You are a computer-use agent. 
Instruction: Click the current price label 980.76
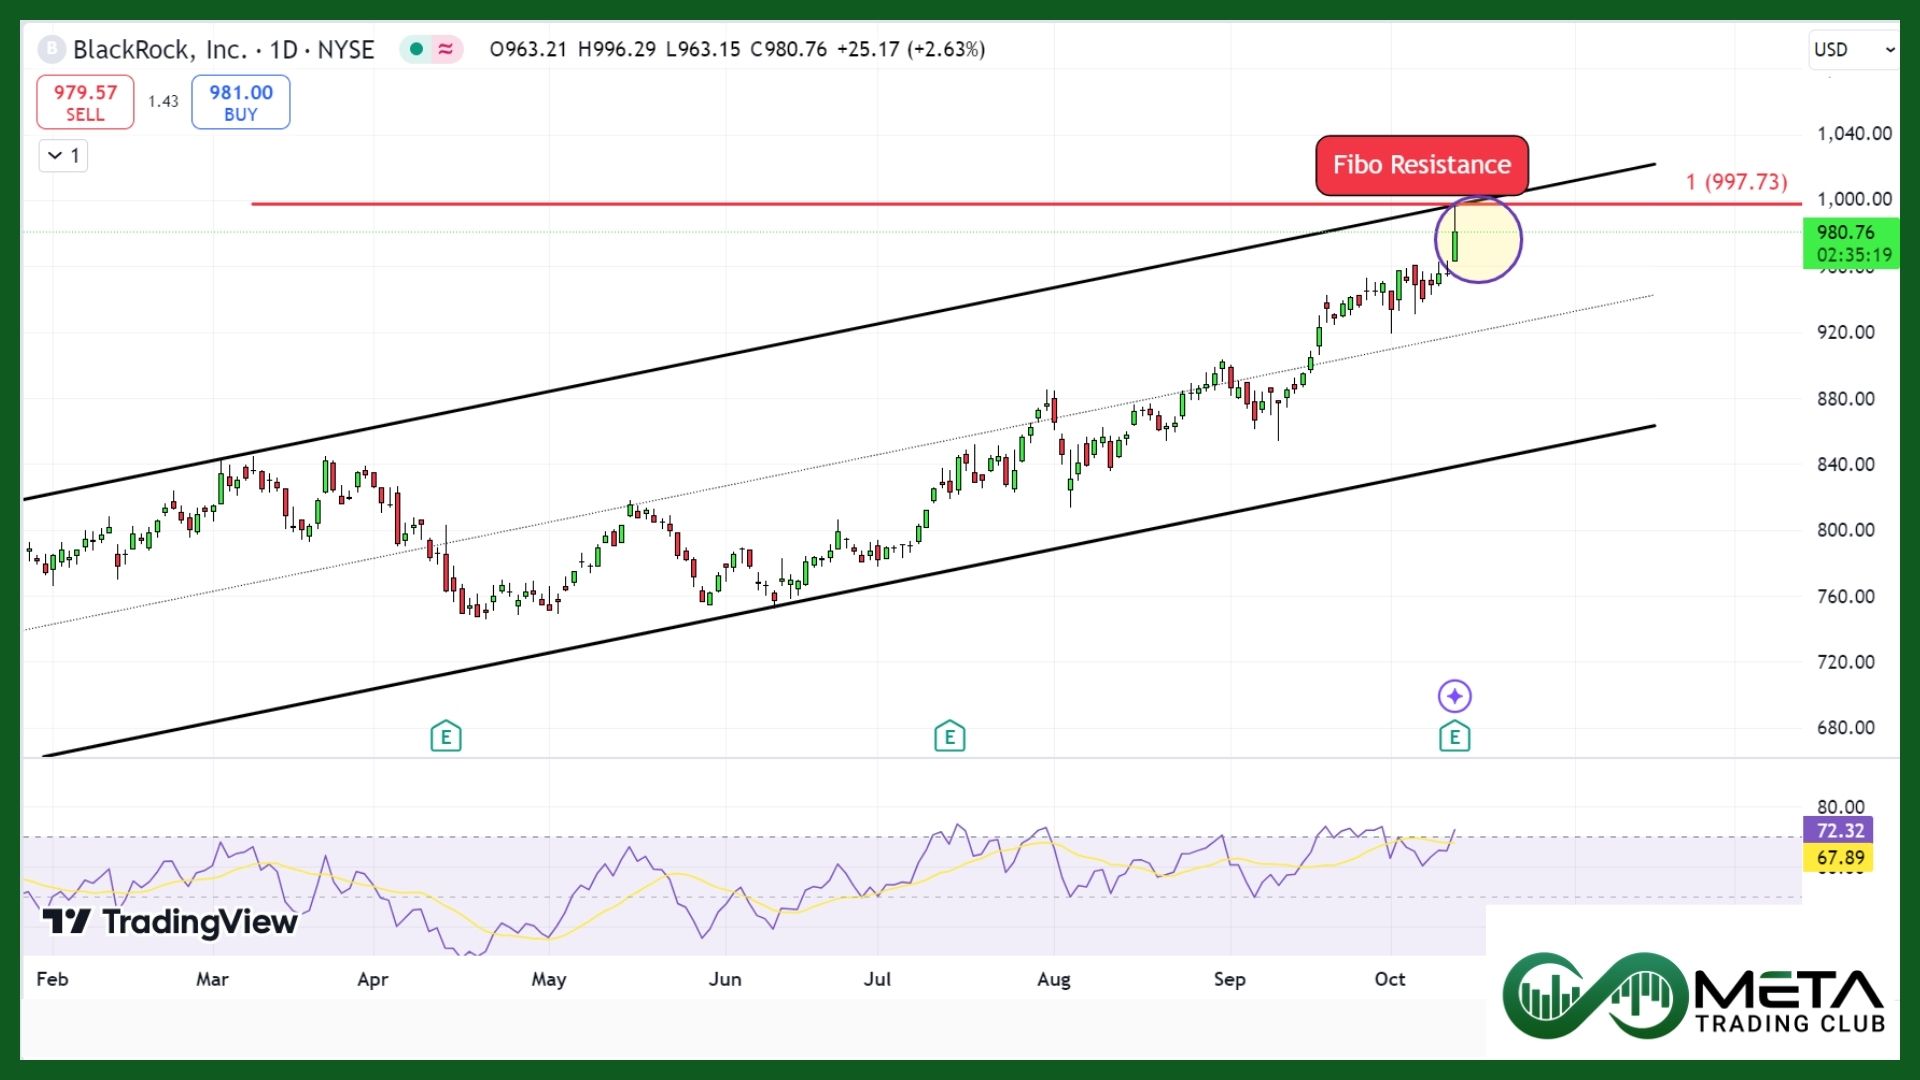(x=1846, y=232)
